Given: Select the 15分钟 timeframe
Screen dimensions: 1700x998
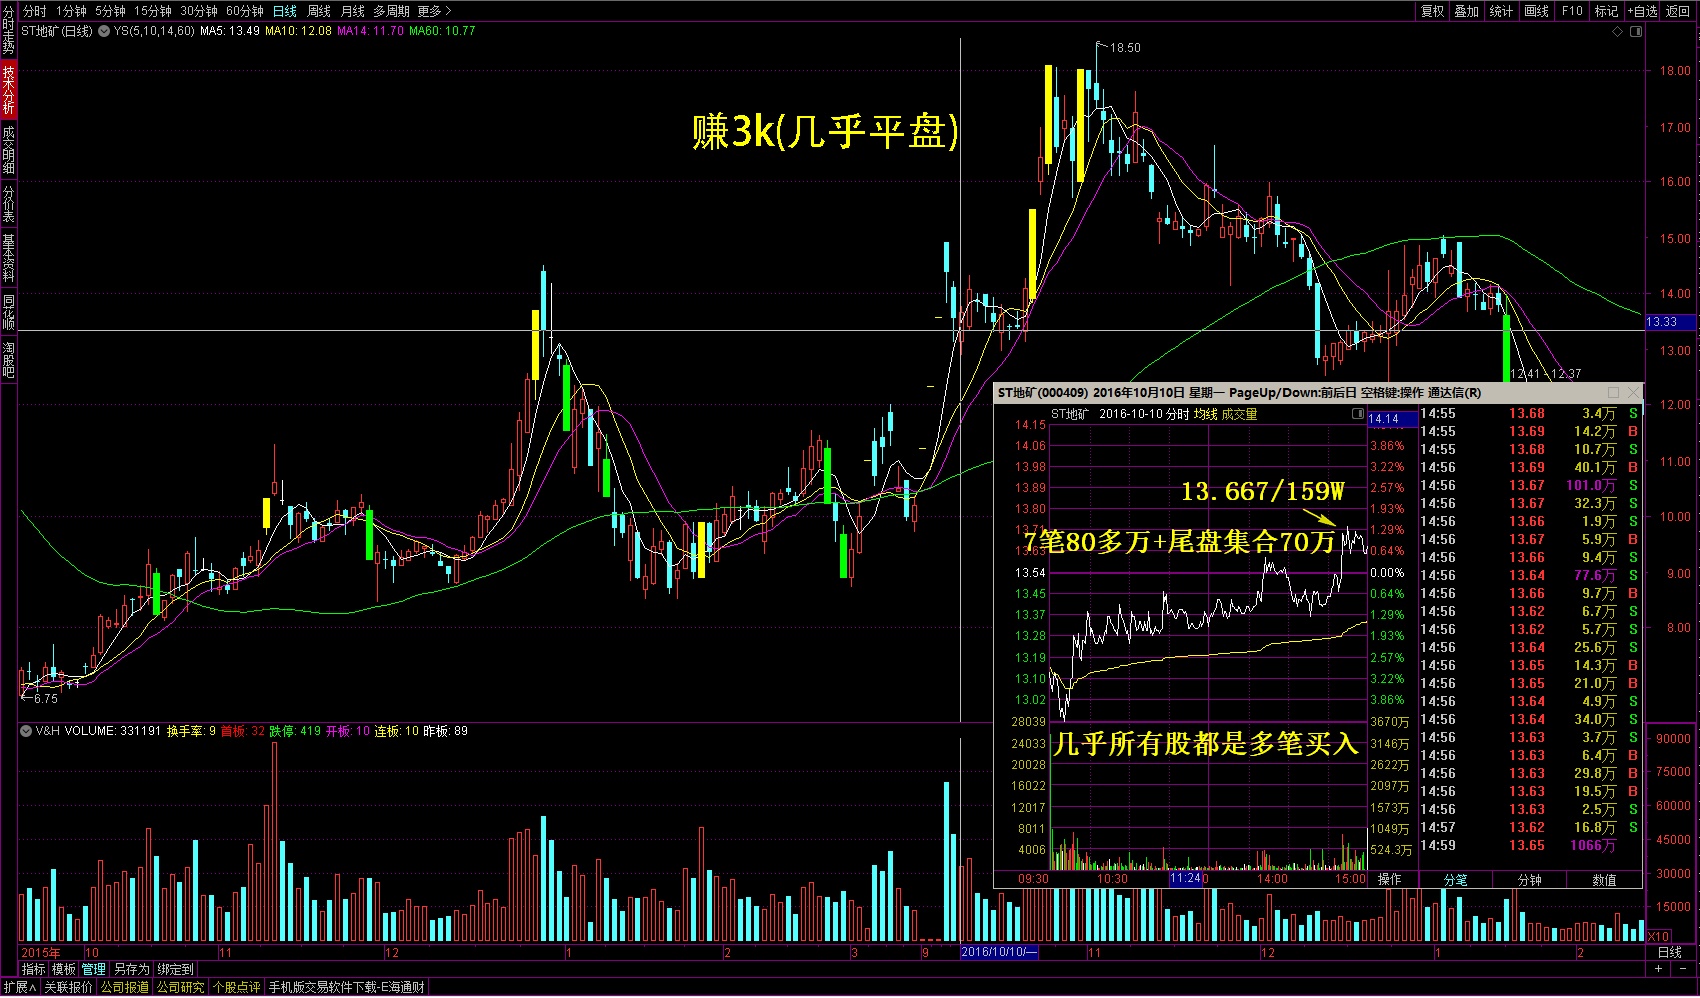Looking at the screenshot, I should (x=153, y=11).
